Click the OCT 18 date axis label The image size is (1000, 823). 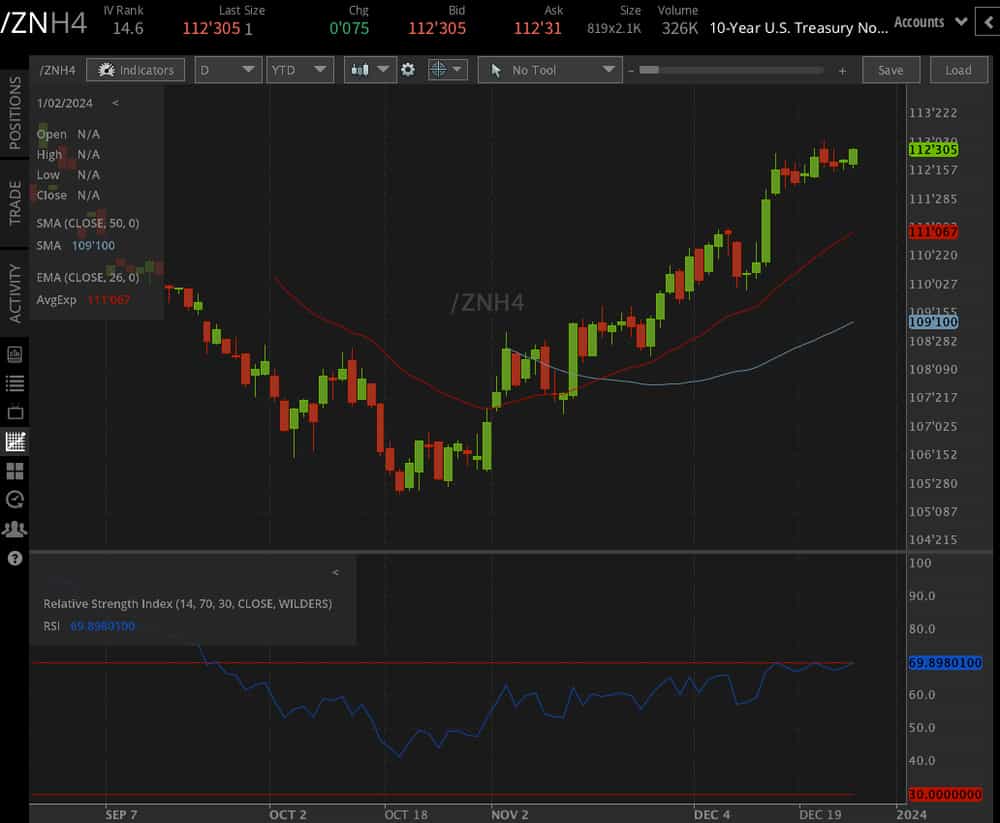tap(406, 815)
